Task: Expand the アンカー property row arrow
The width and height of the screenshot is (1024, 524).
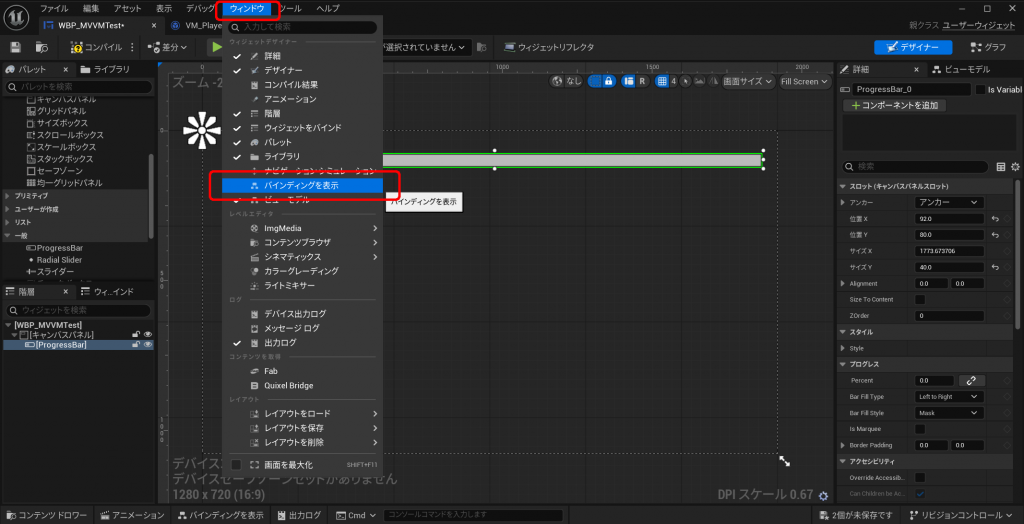Action: pyautogui.click(x=841, y=202)
